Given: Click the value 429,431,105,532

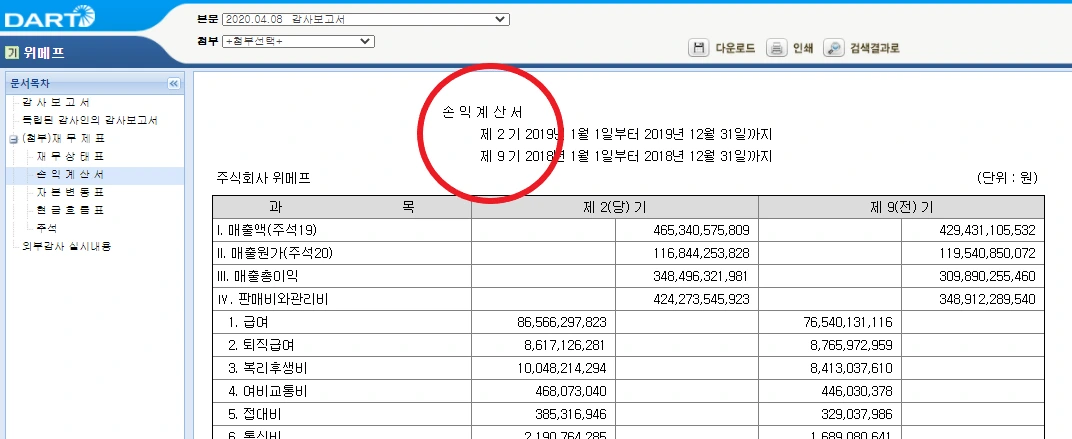Looking at the screenshot, I should tap(988, 230).
